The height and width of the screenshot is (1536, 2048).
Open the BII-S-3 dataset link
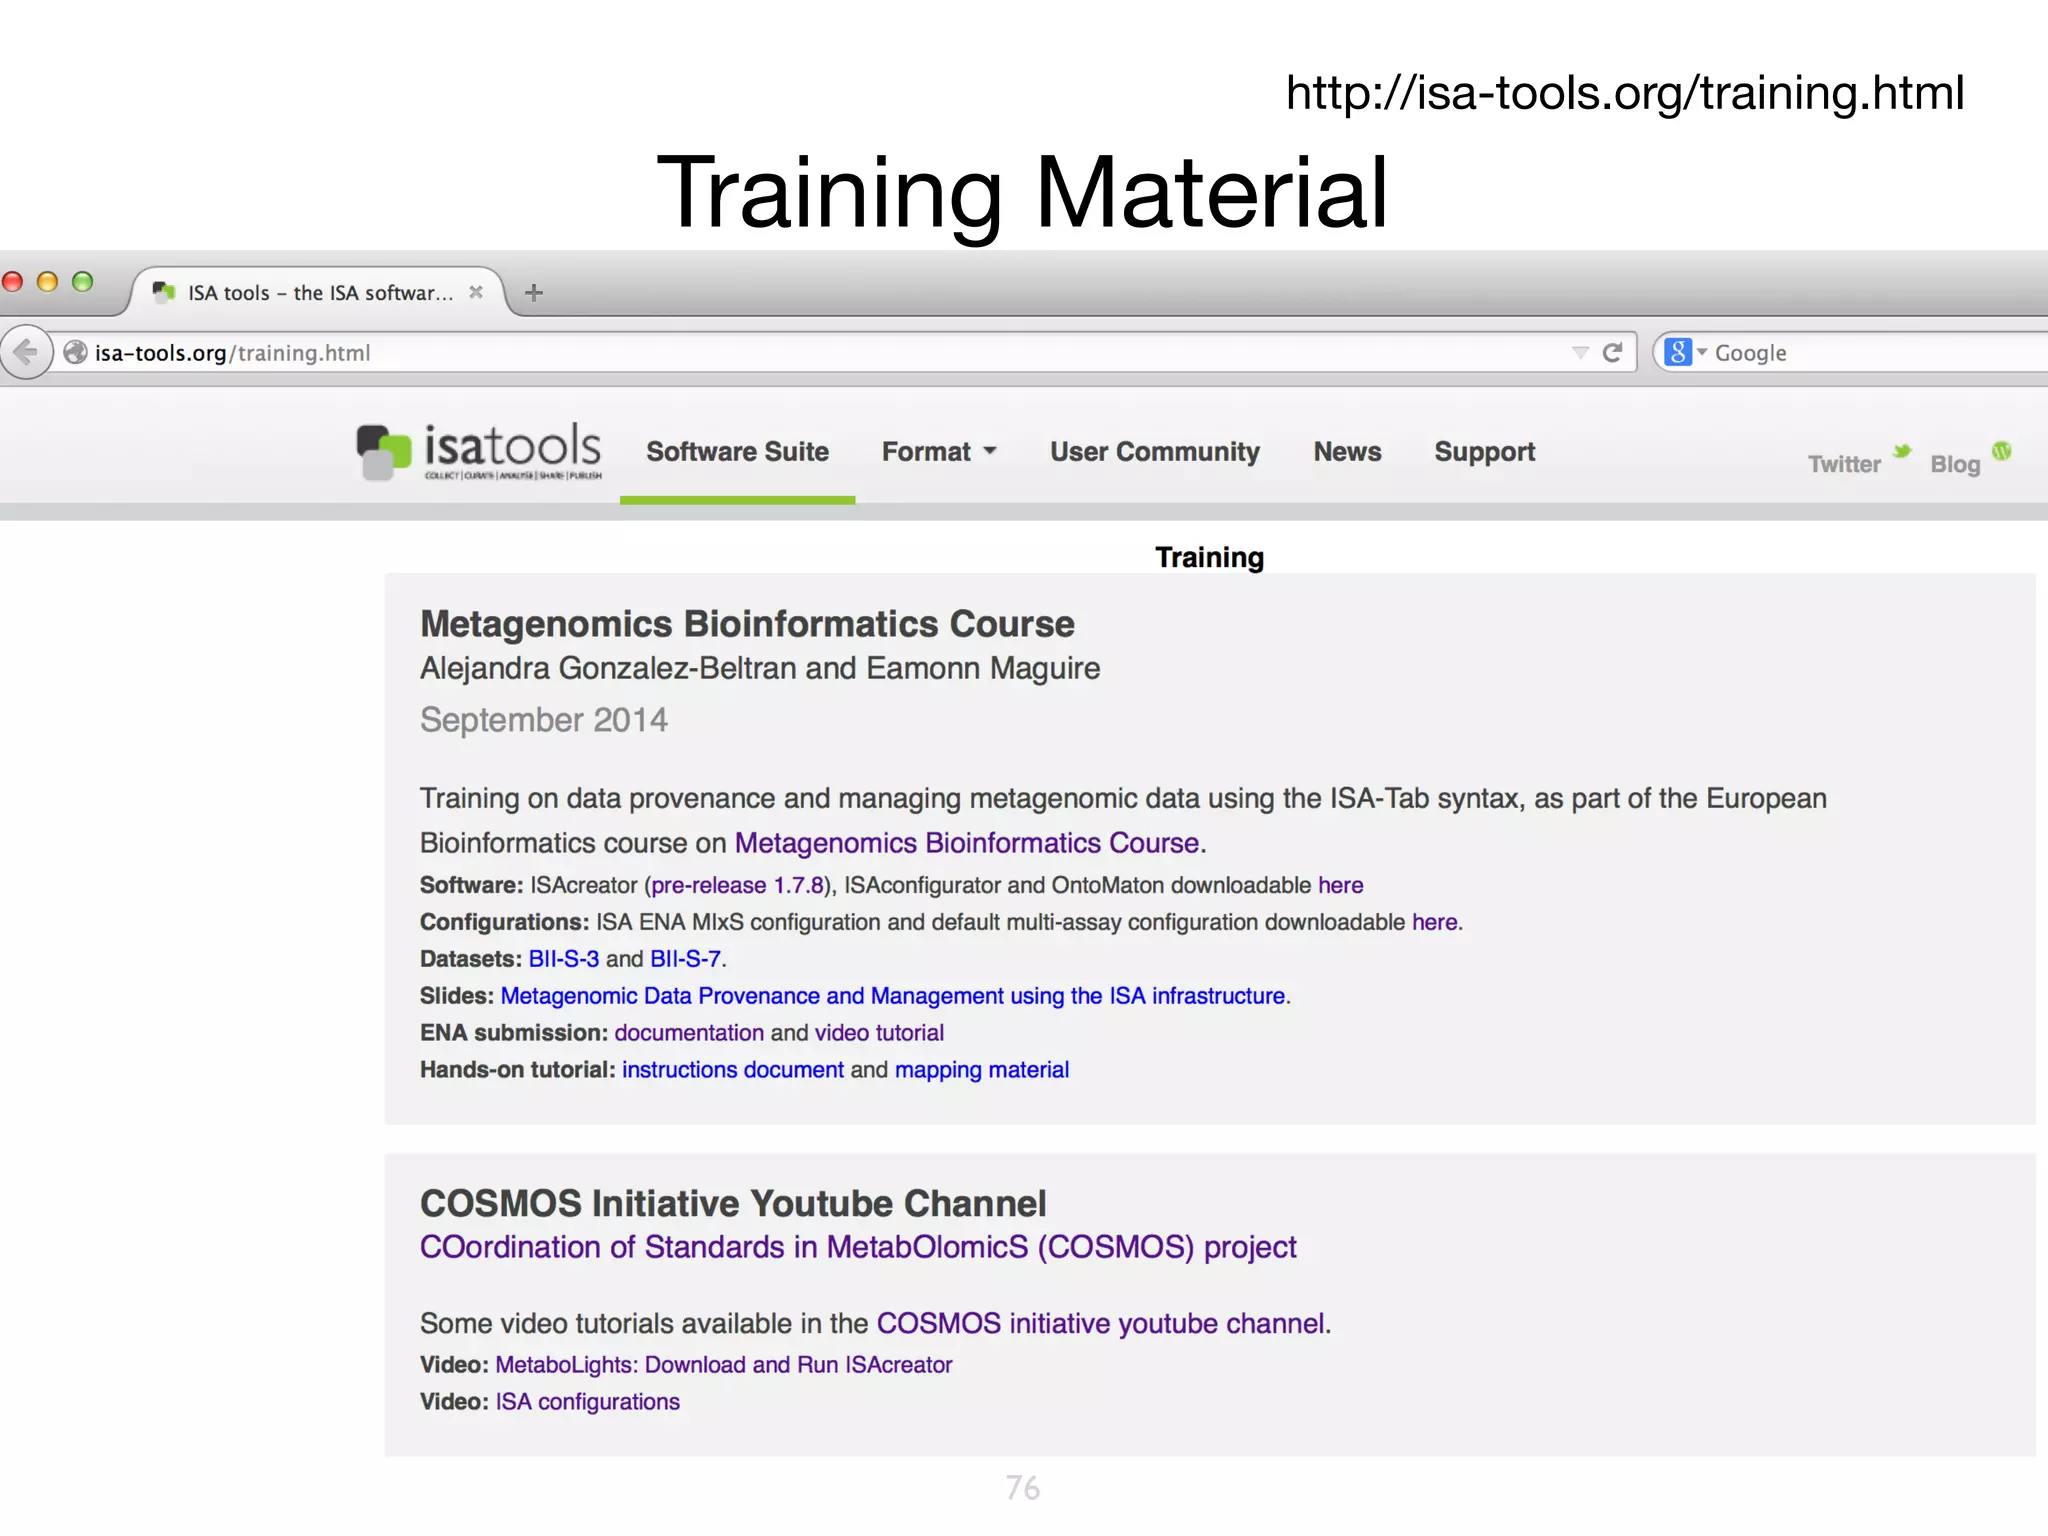[564, 959]
